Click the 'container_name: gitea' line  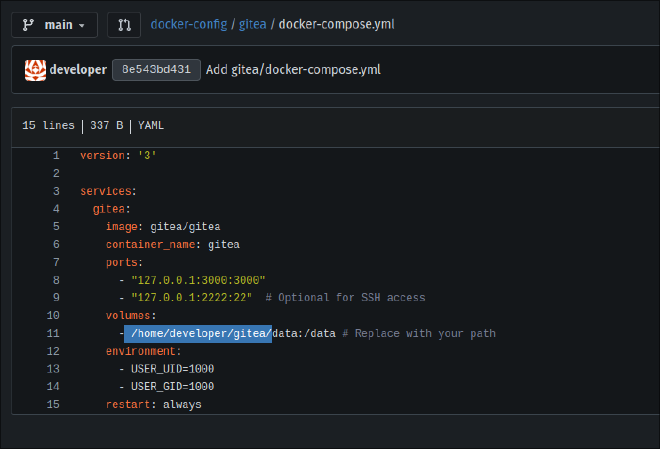coord(173,244)
